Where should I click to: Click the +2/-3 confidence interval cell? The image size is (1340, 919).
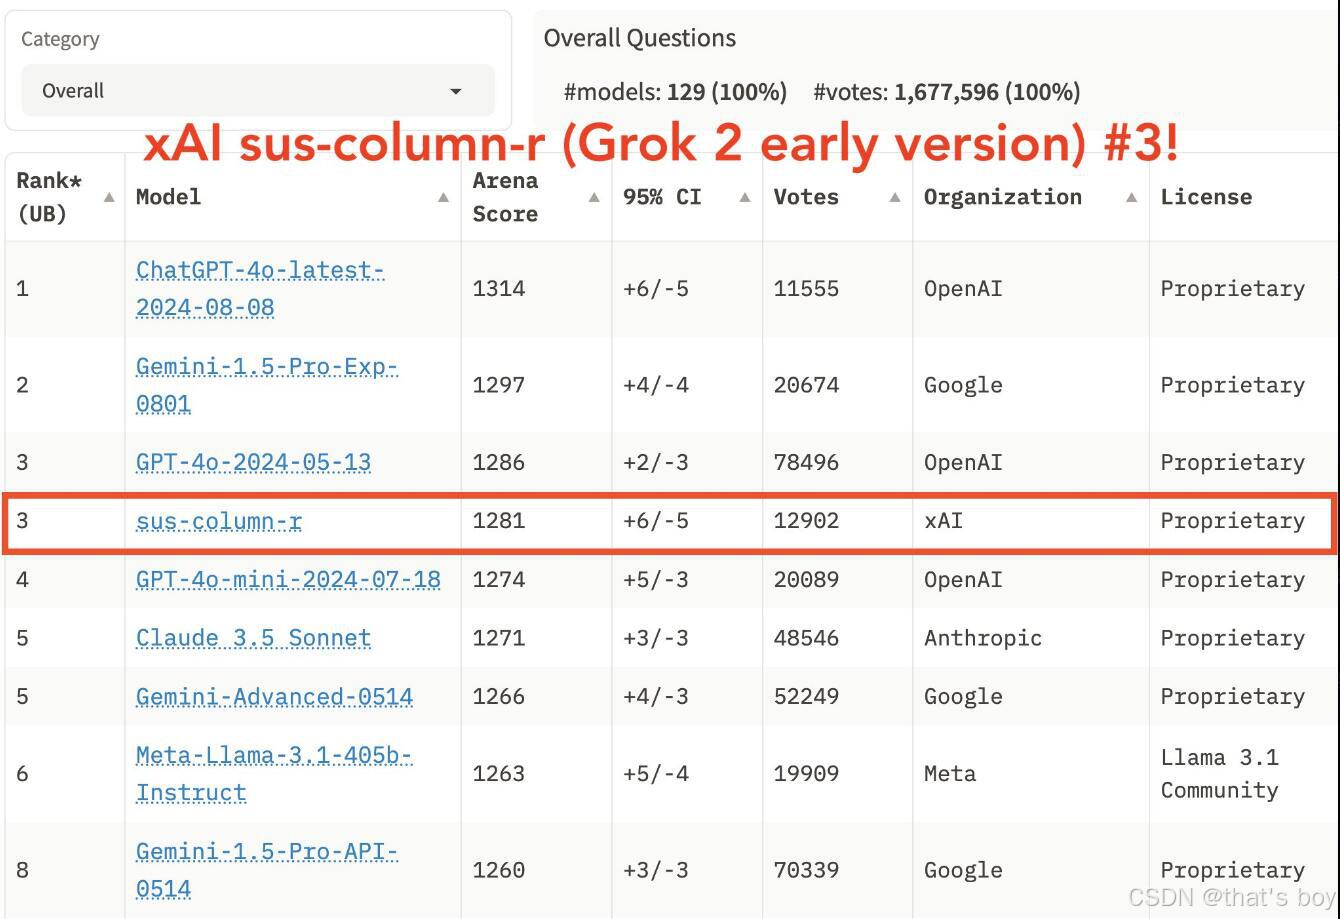pos(656,462)
